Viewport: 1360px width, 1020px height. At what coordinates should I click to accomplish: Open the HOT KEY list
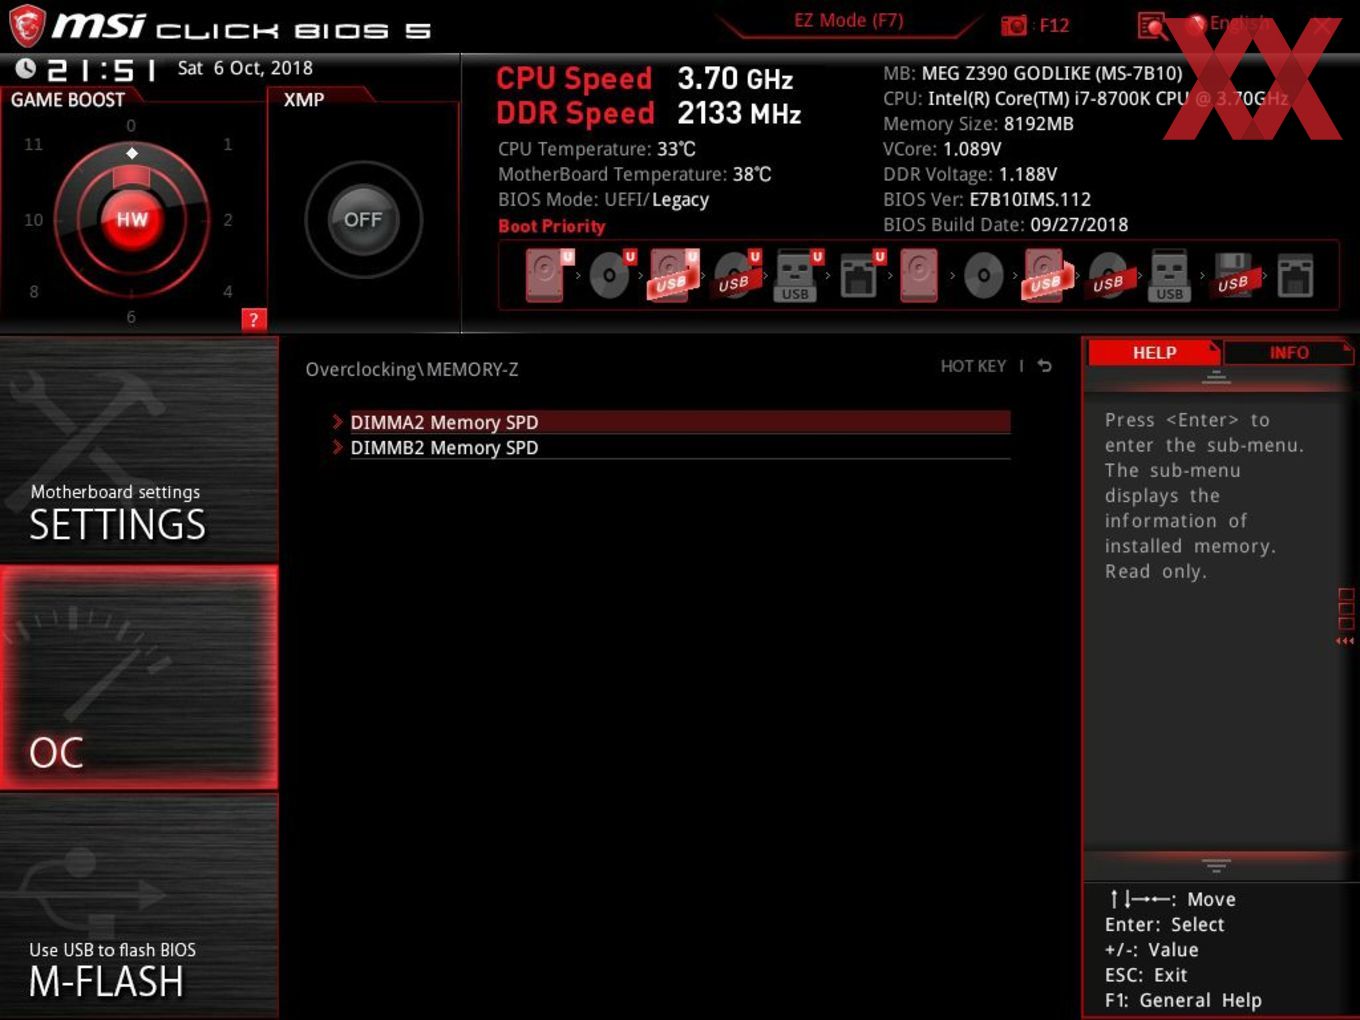(x=973, y=366)
